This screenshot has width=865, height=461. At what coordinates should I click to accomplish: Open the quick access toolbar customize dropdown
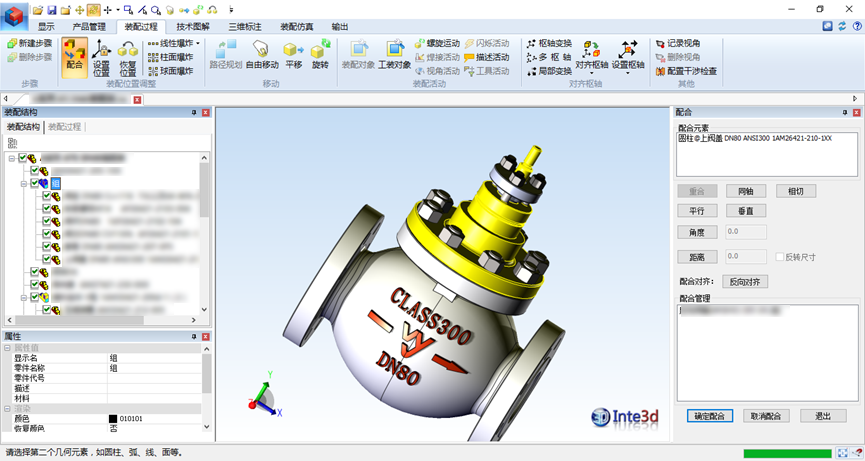point(231,10)
